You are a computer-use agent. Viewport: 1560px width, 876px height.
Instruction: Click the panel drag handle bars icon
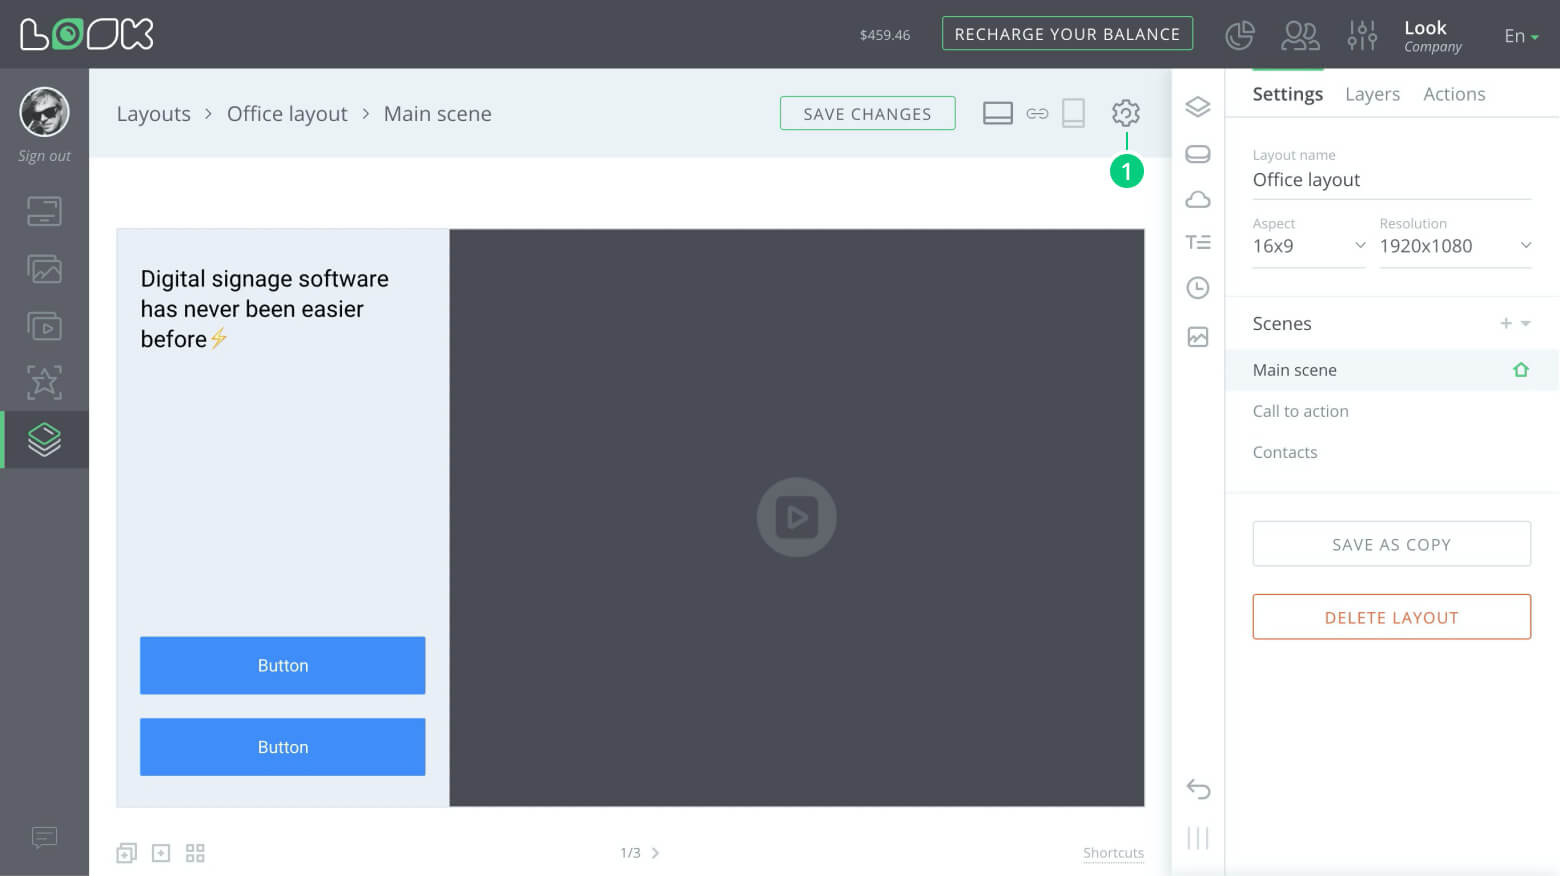click(x=1198, y=838)
